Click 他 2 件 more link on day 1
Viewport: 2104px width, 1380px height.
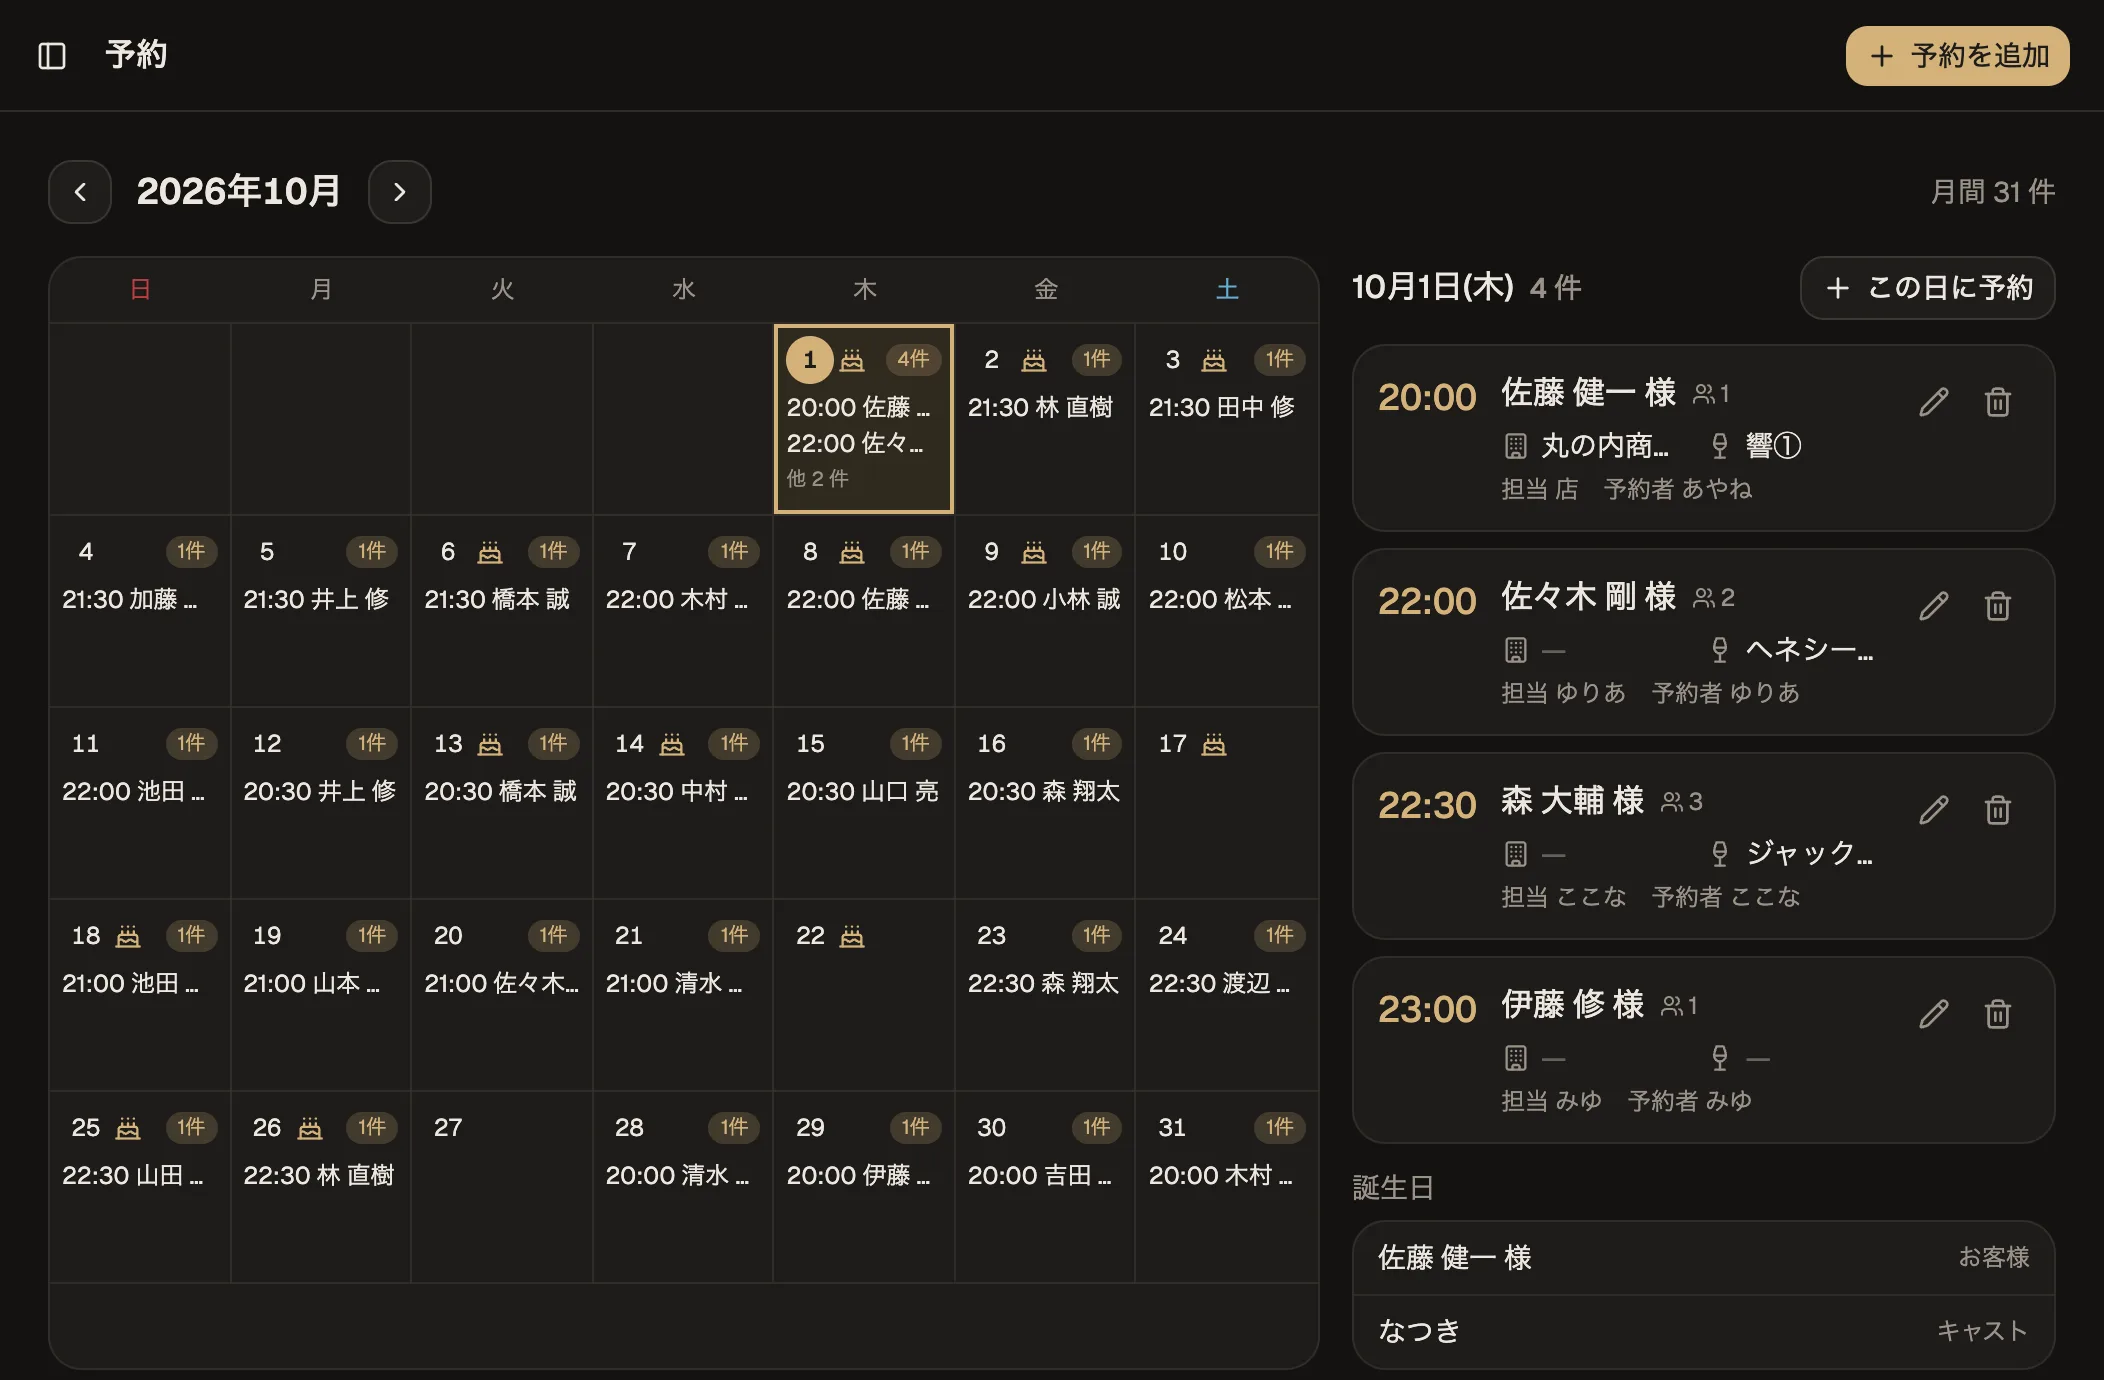(x=817, y=479)
